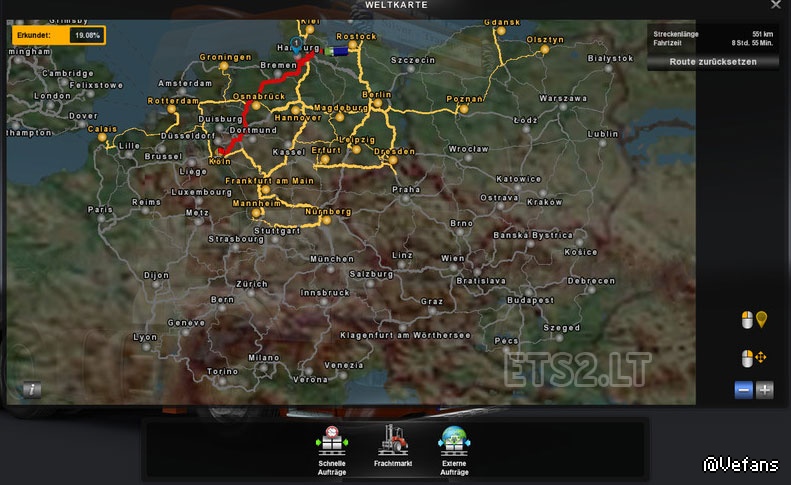The width and height of the screenshot is (791, 485).
Task: Open Schnelle Aufträge quick jobs icon
Action: pyautogui.click(x=331, y=441)
